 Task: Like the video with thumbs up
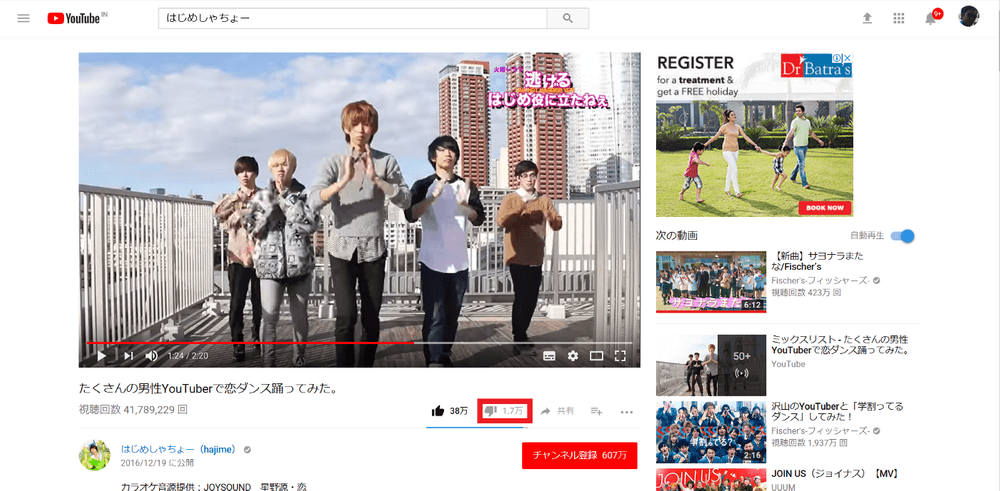(x=438, y=411)
